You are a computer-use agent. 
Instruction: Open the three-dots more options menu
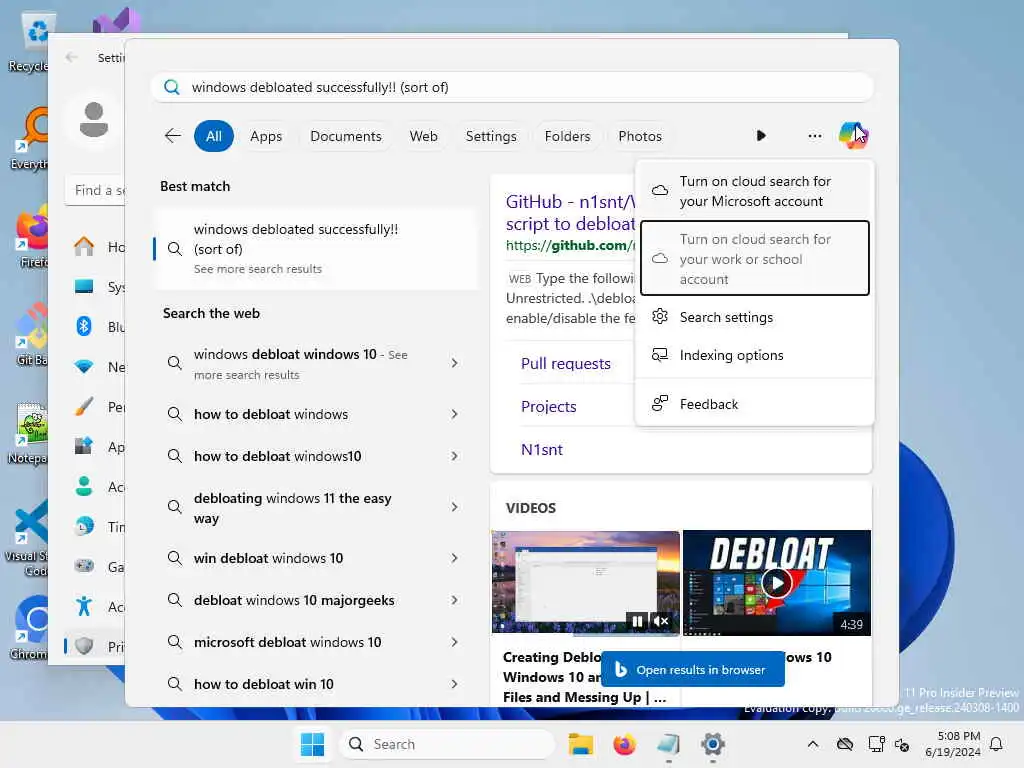click(x=814, y=136)
